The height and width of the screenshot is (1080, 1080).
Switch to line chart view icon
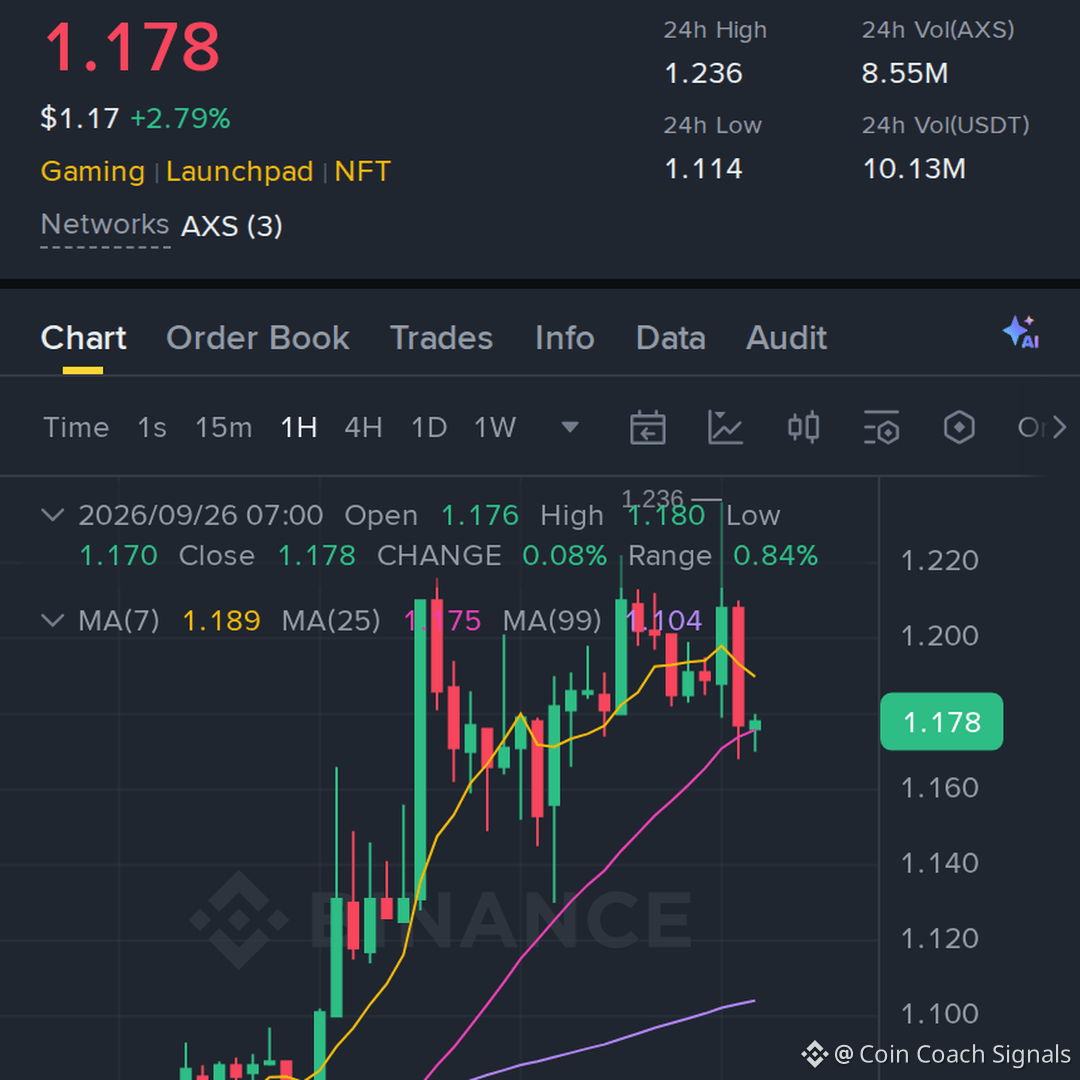click(x=725, y=428)
